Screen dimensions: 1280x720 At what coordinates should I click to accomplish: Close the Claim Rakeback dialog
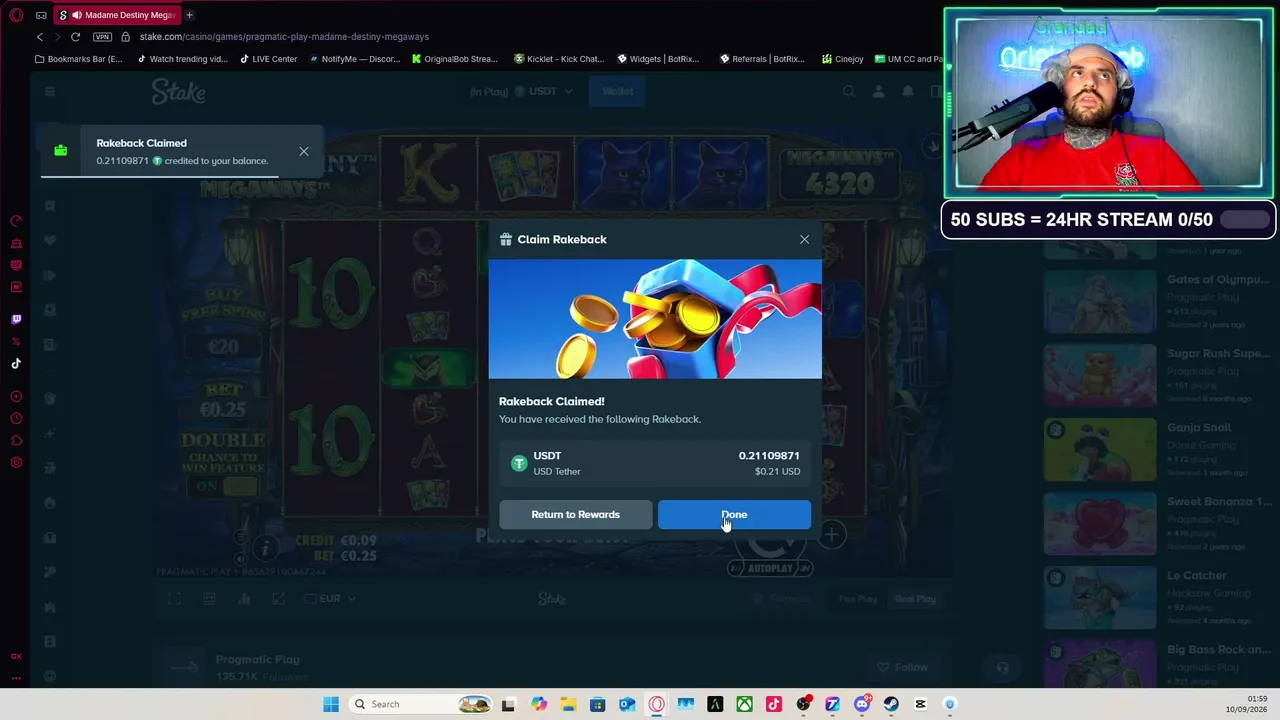pos(804,239)
